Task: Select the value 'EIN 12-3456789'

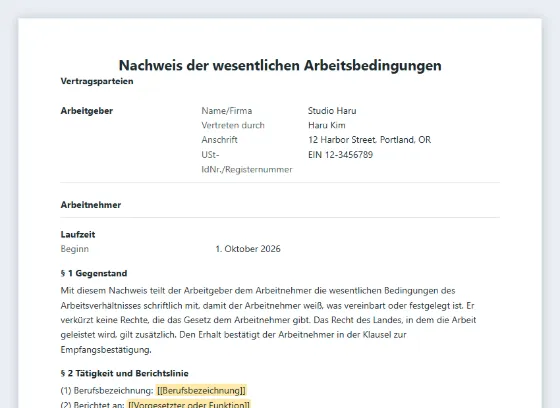Action: 340,155
